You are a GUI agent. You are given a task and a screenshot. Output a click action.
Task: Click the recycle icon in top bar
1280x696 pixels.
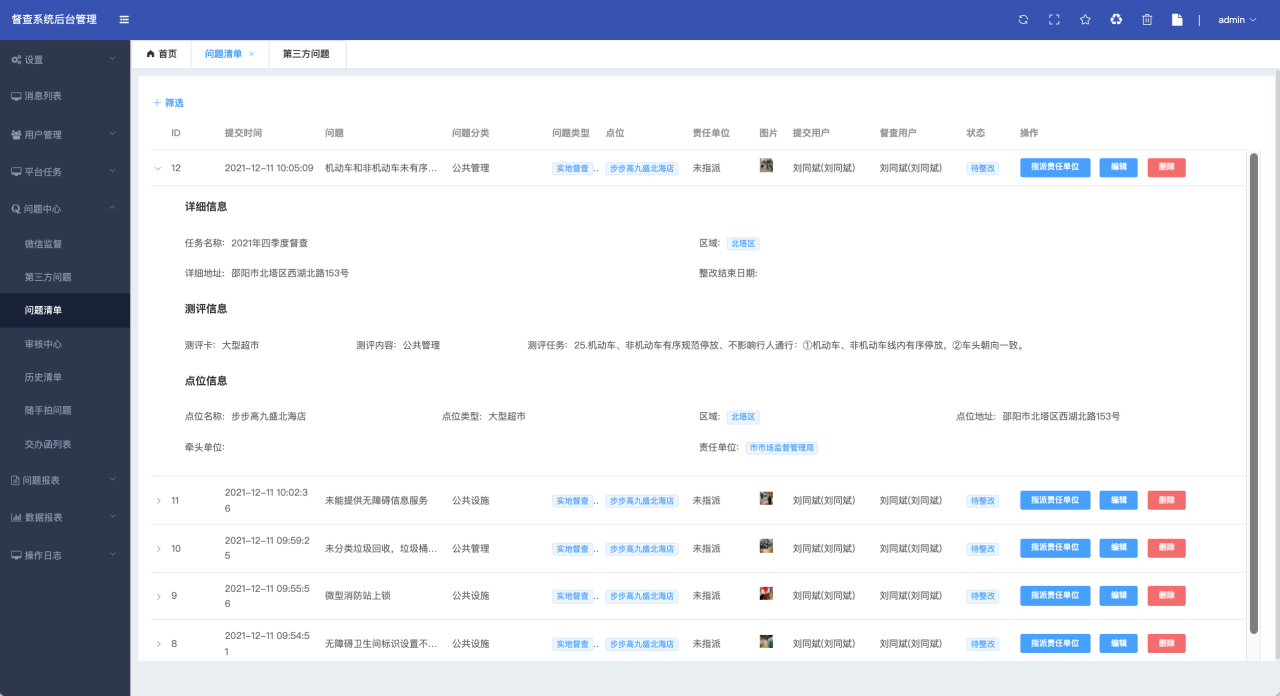pyautogui.click(x=1116, y=20)
